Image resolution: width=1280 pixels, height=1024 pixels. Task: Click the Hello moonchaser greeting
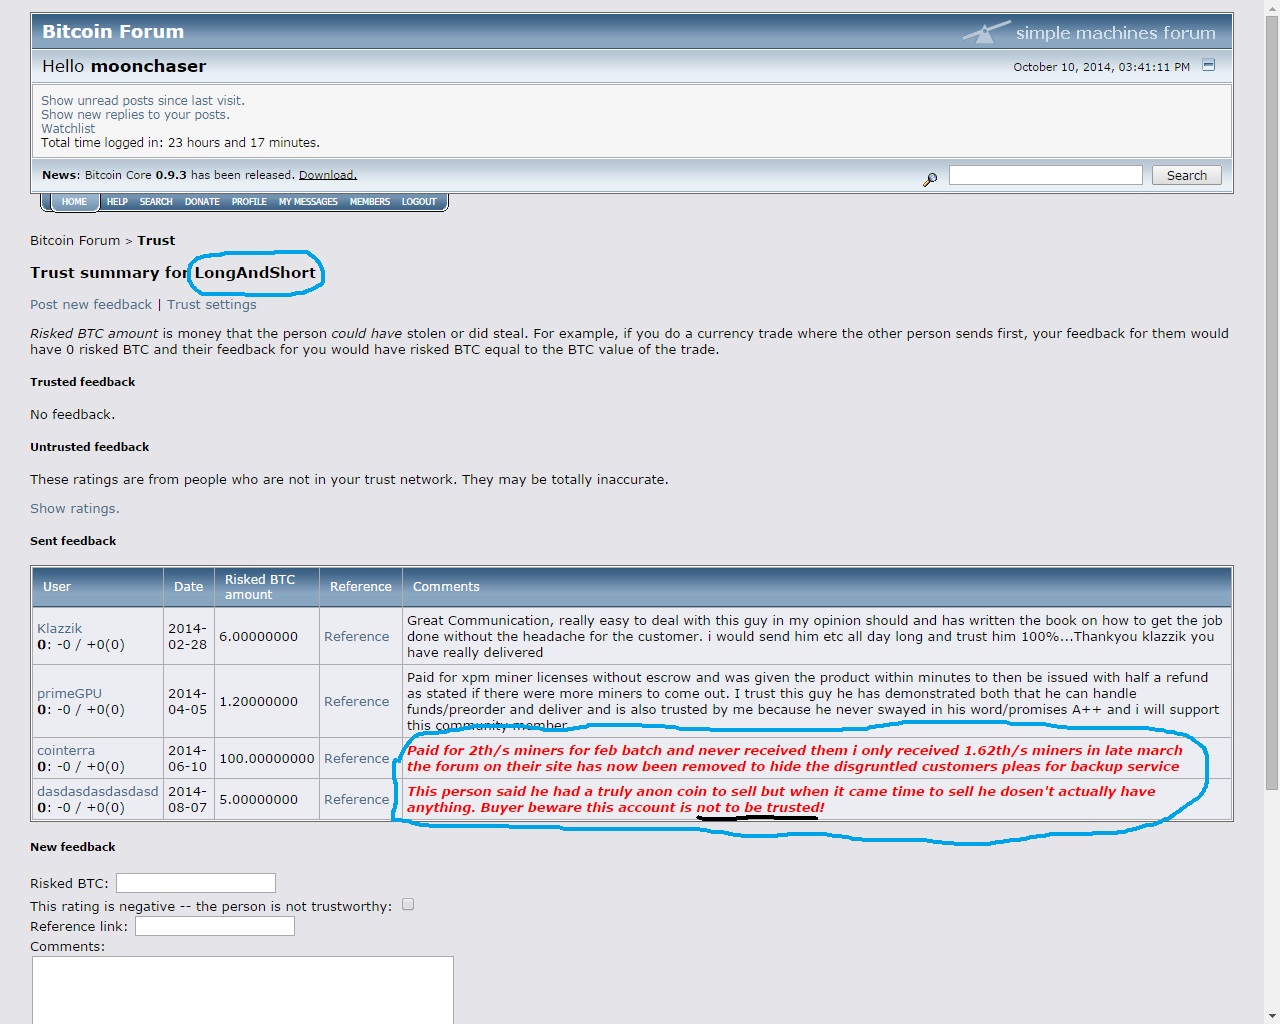(124, 66)
